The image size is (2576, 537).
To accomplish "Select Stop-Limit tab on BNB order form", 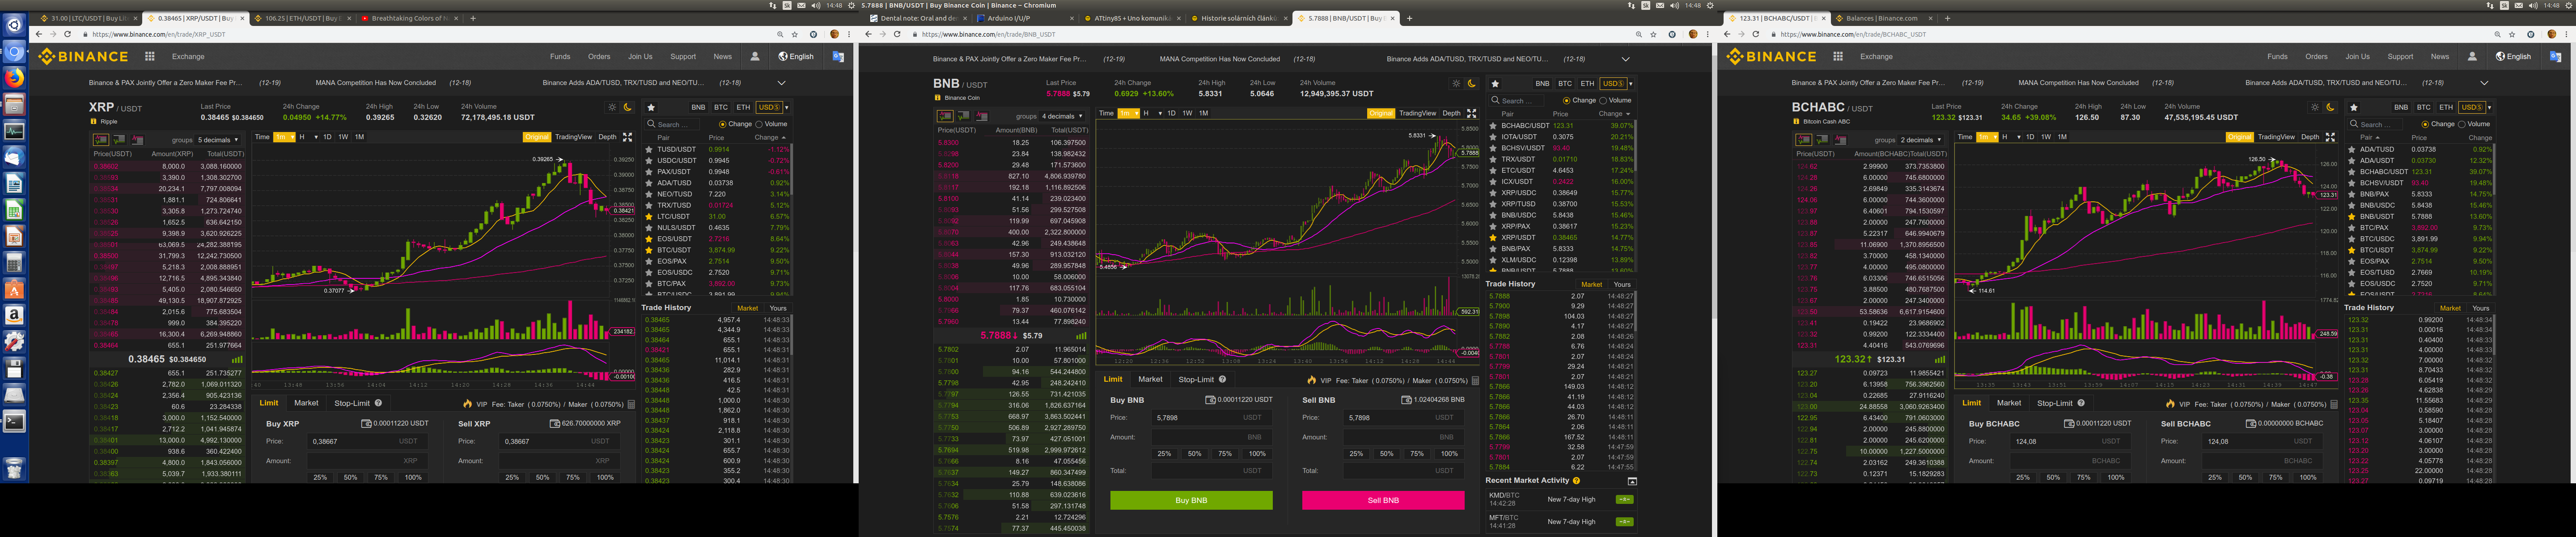I will [1196, 380].
